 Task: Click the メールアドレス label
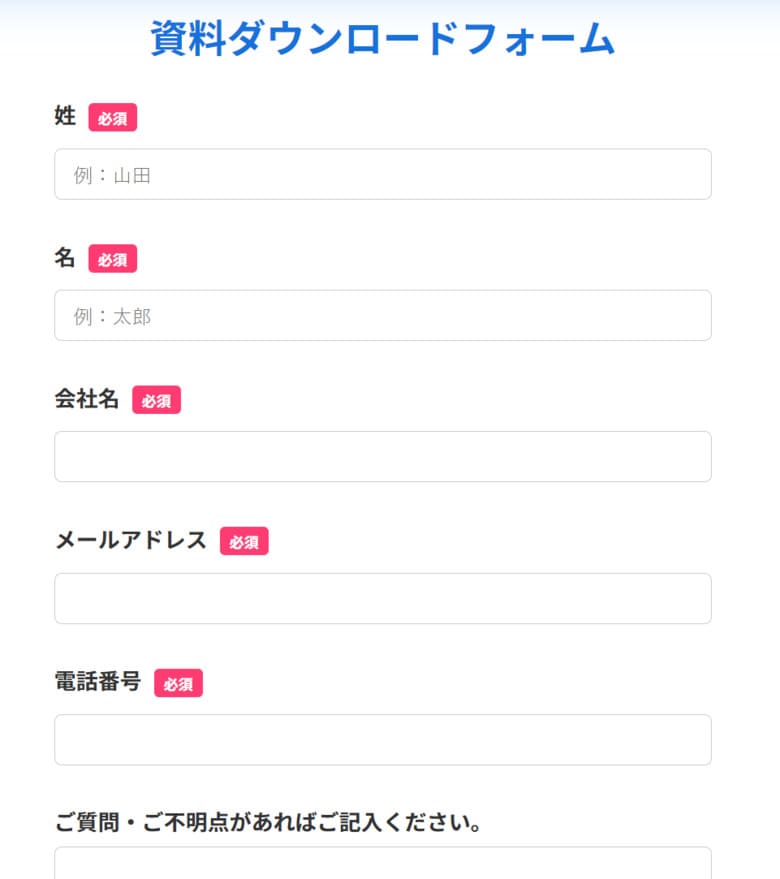point(131,540)
